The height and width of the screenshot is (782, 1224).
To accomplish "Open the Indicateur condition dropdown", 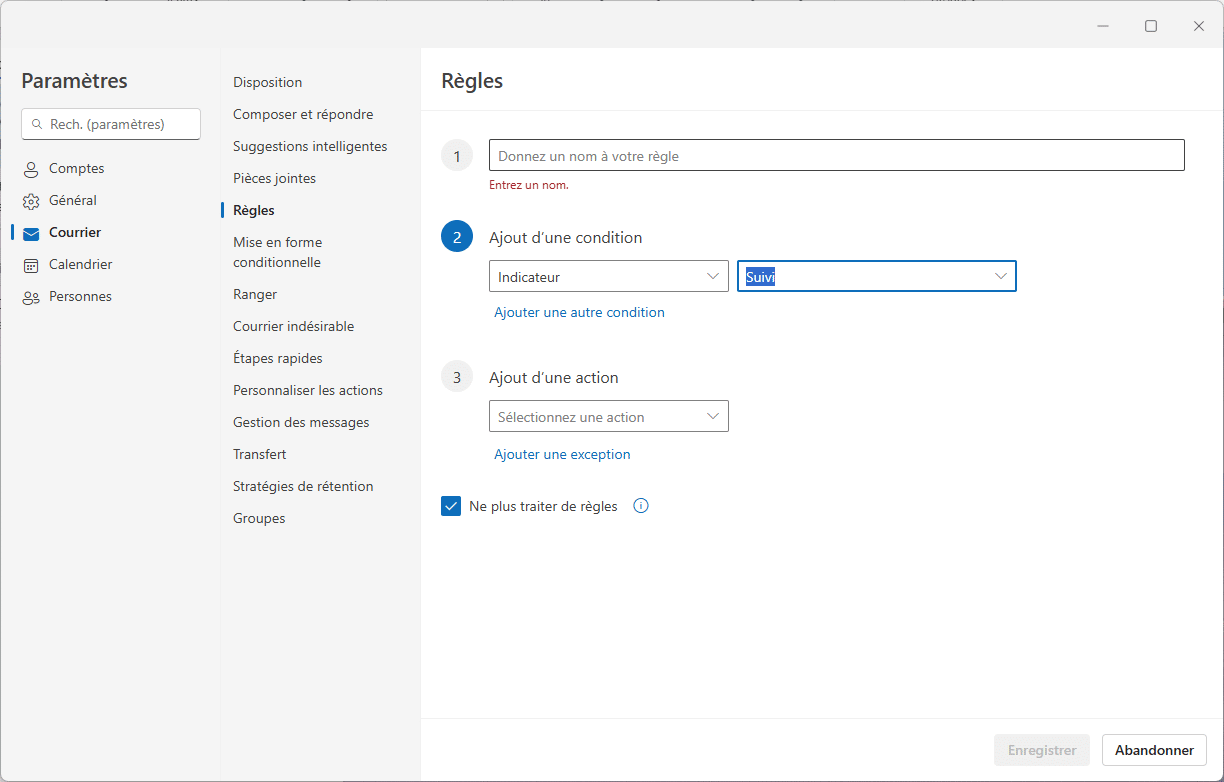I will pyautogui.click(x=608, y=277).
